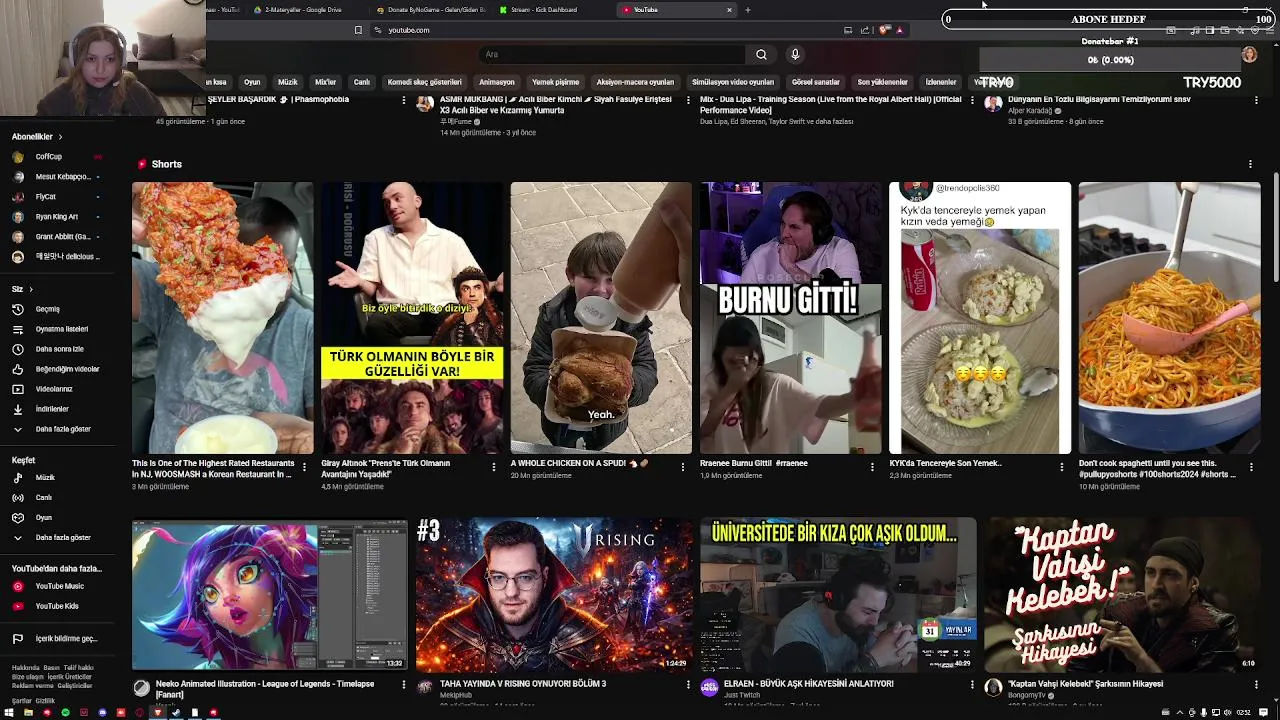Click the search magnifier icon button

pyautogui.click(x=761, y=54)
